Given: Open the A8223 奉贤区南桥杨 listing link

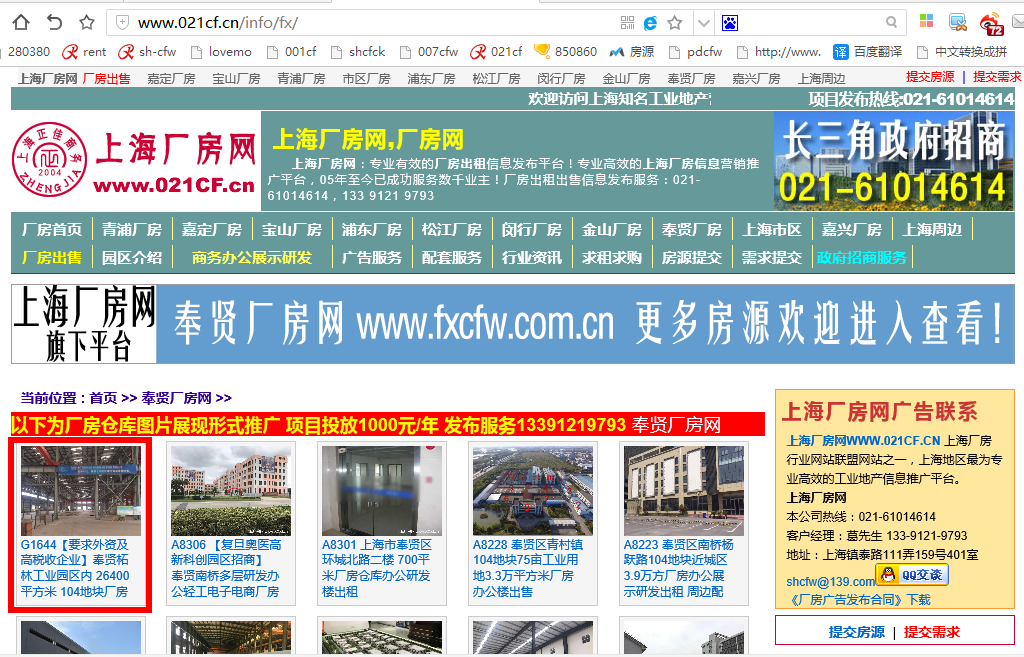Looking at the screenshot, I should pyautogui.click(x=679, y=568).
